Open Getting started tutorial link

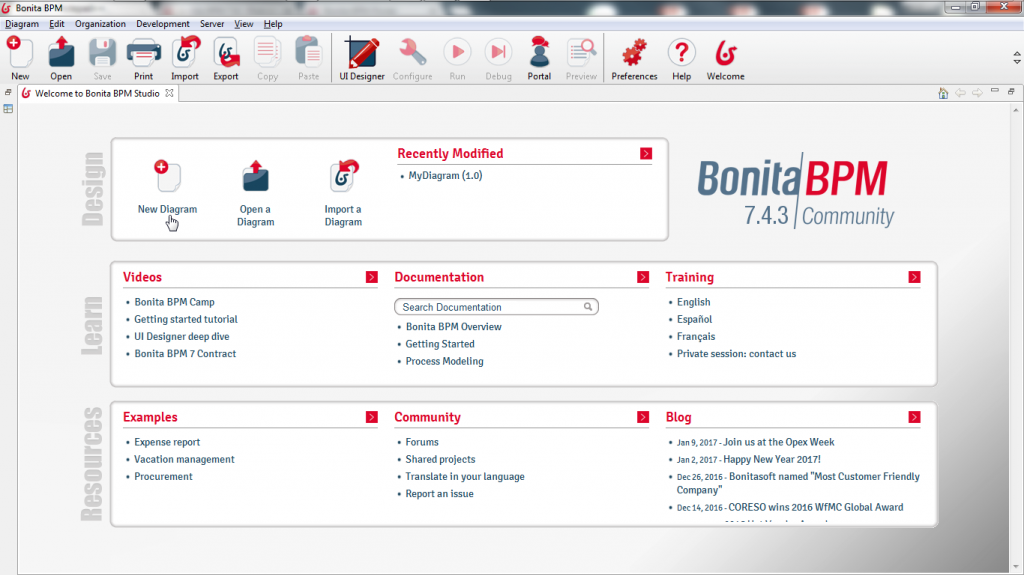185,319
